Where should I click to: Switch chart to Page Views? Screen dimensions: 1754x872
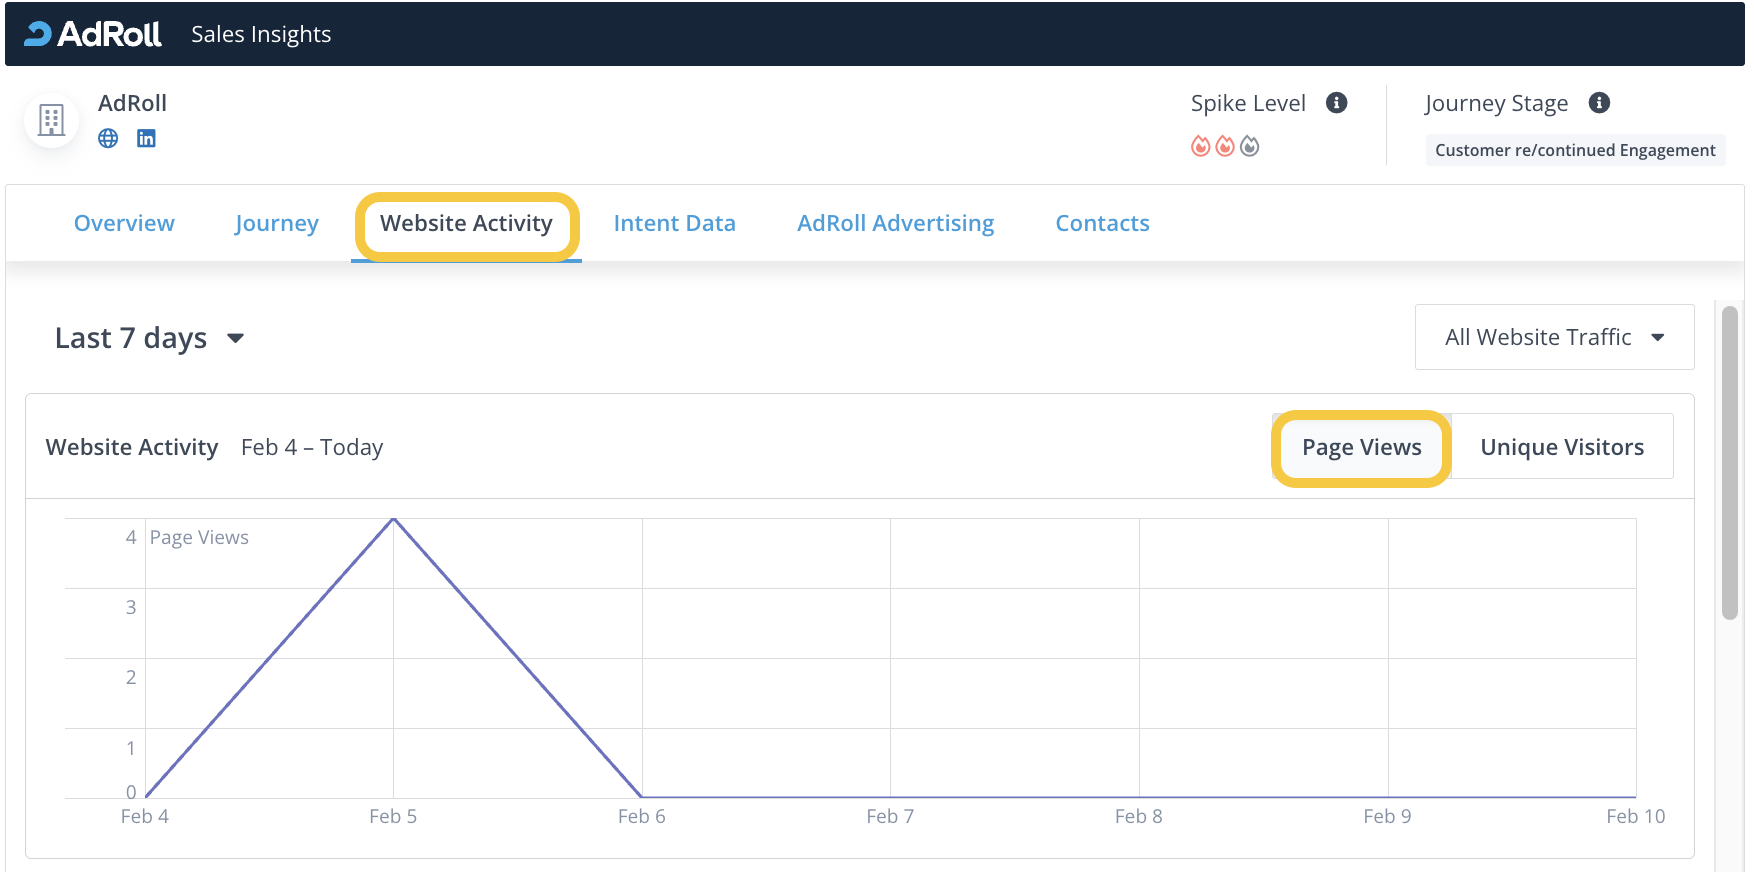pyautogui.click(x=1361, y=448)
